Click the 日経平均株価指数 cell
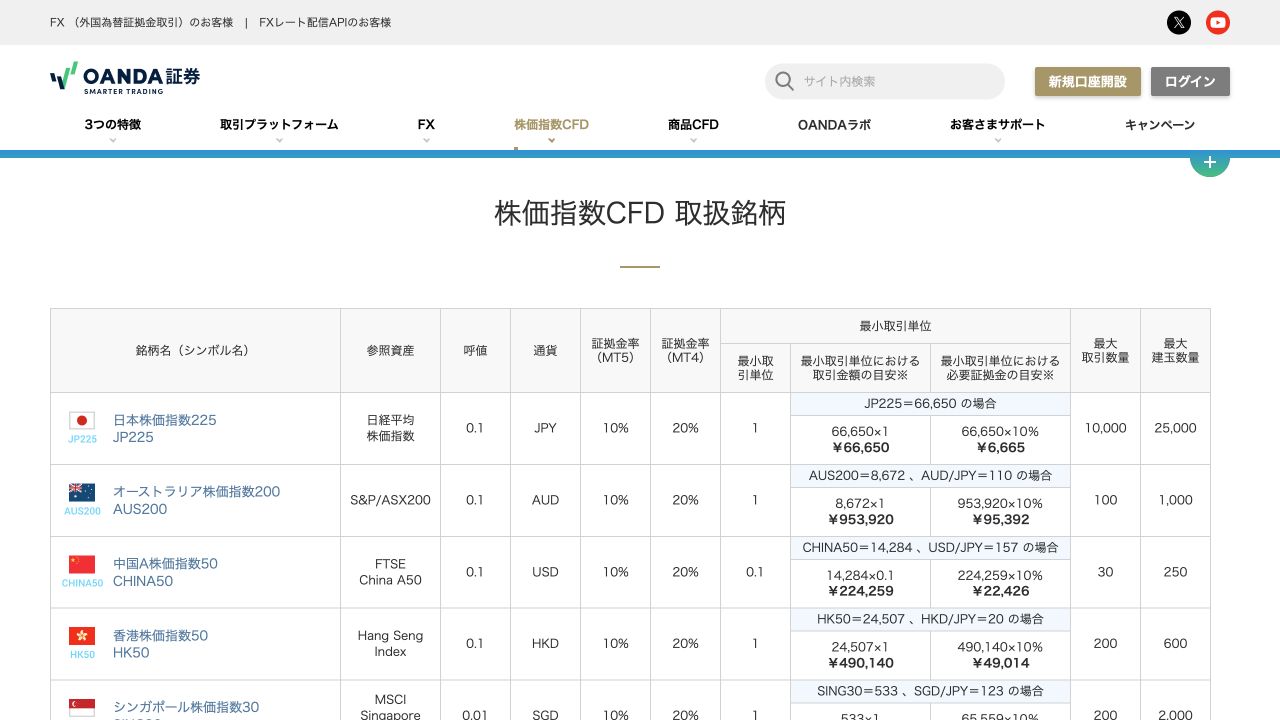The height and width of the screenshot is (720, 1280). [390, 428]
